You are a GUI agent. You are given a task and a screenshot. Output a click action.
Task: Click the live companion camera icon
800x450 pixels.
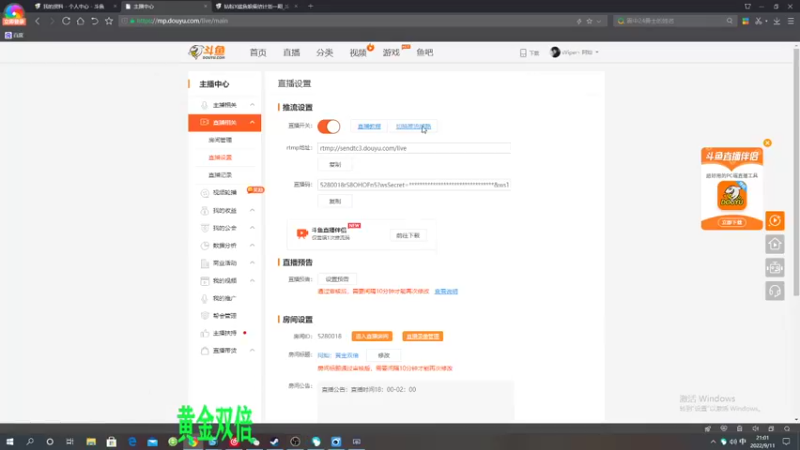click(302, 234)
